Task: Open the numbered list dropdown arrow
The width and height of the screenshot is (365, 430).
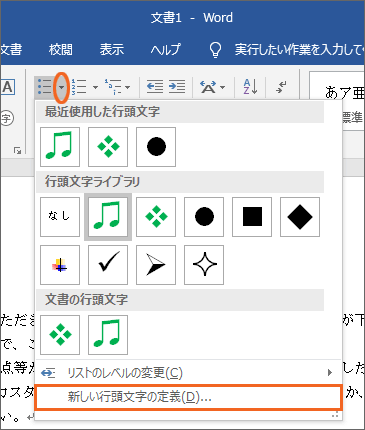Action: point(96,87)
